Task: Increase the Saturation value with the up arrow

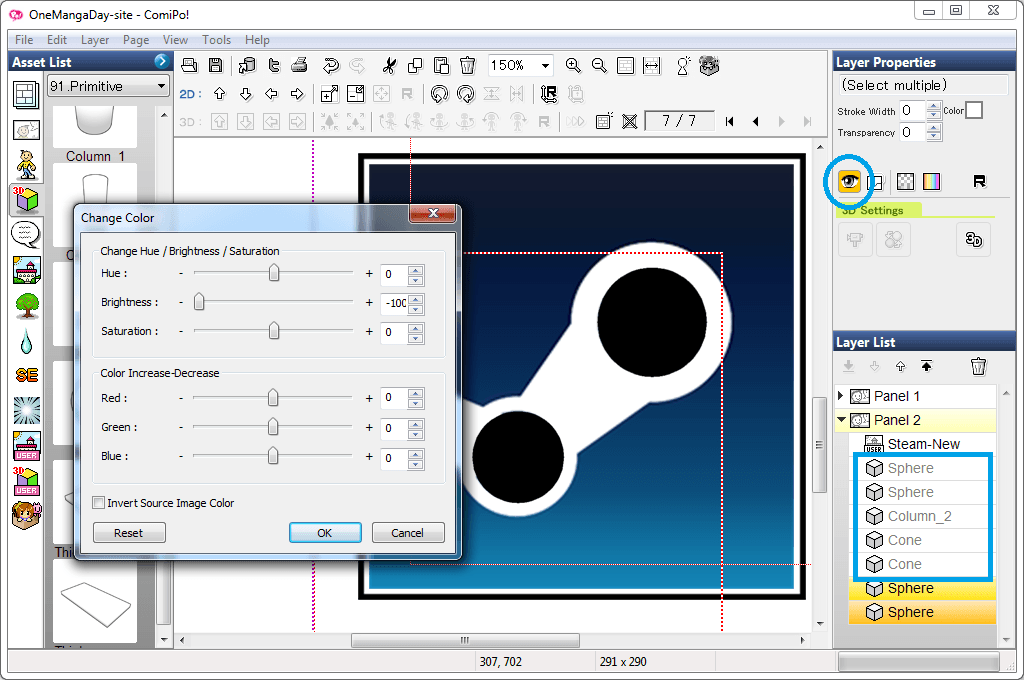Action: (x=415, y=327)
